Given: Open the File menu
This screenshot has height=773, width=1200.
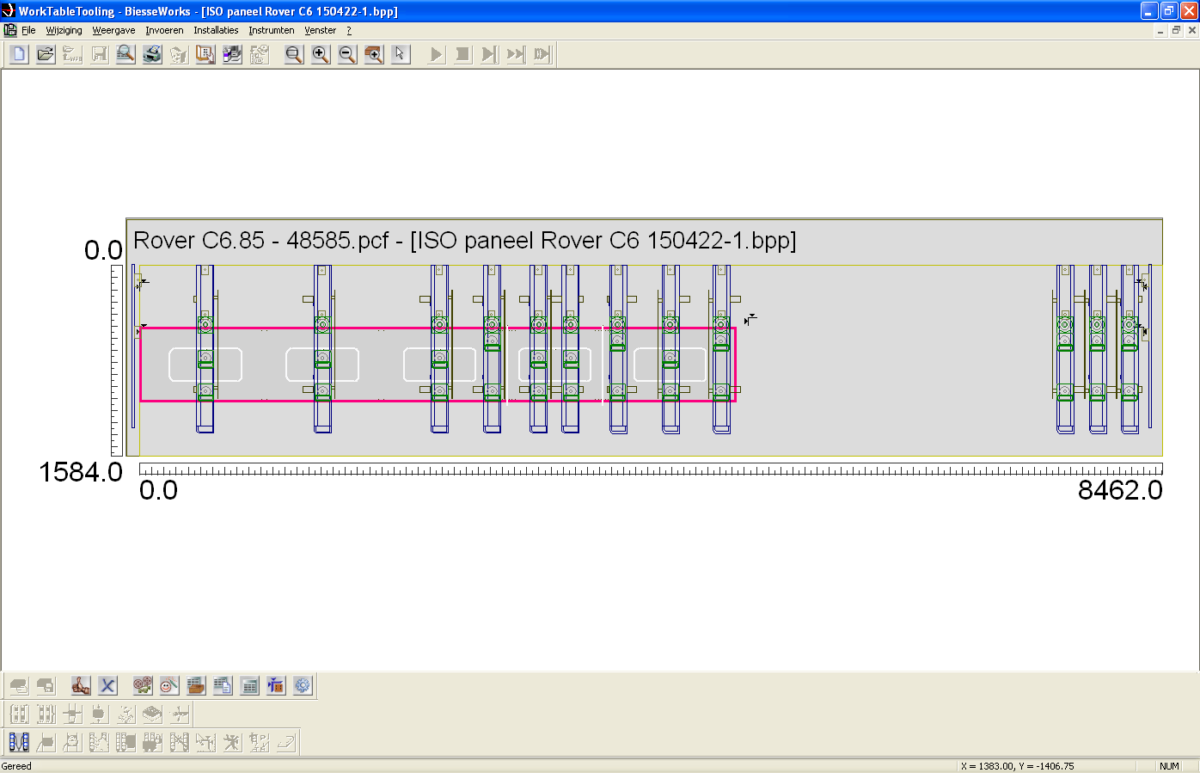Looking at the screenshot, I should click(28, 30).
